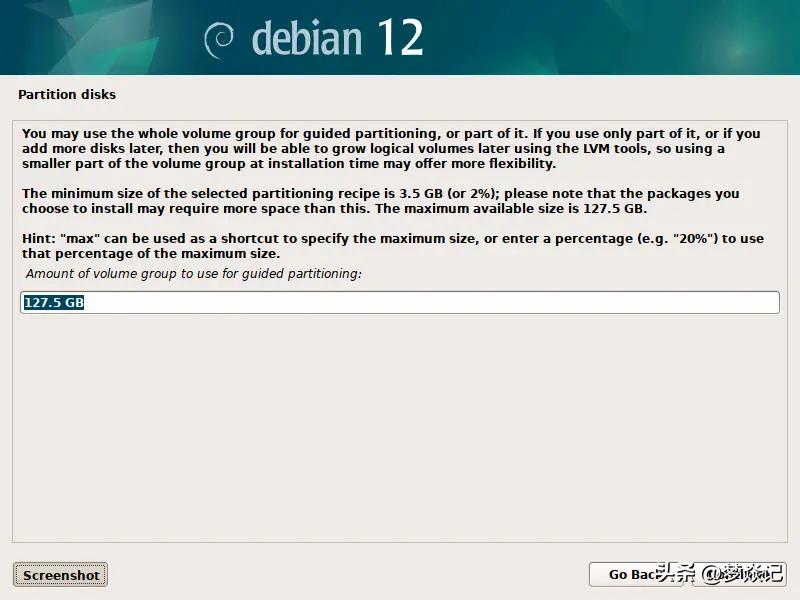Click the Debian swirl logo

[219, 39]
